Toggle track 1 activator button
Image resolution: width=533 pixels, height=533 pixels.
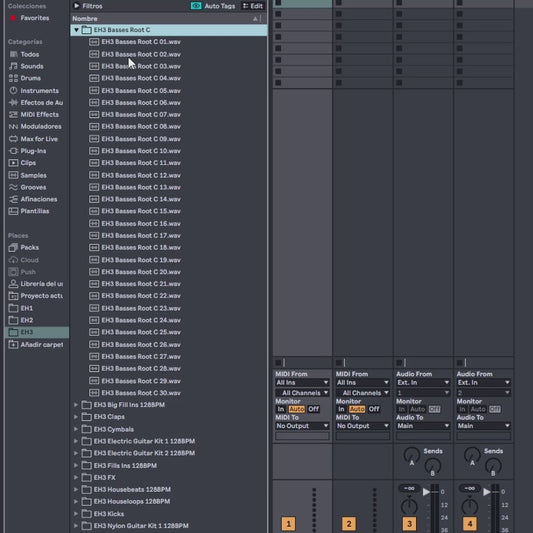[x=288, y=523]
